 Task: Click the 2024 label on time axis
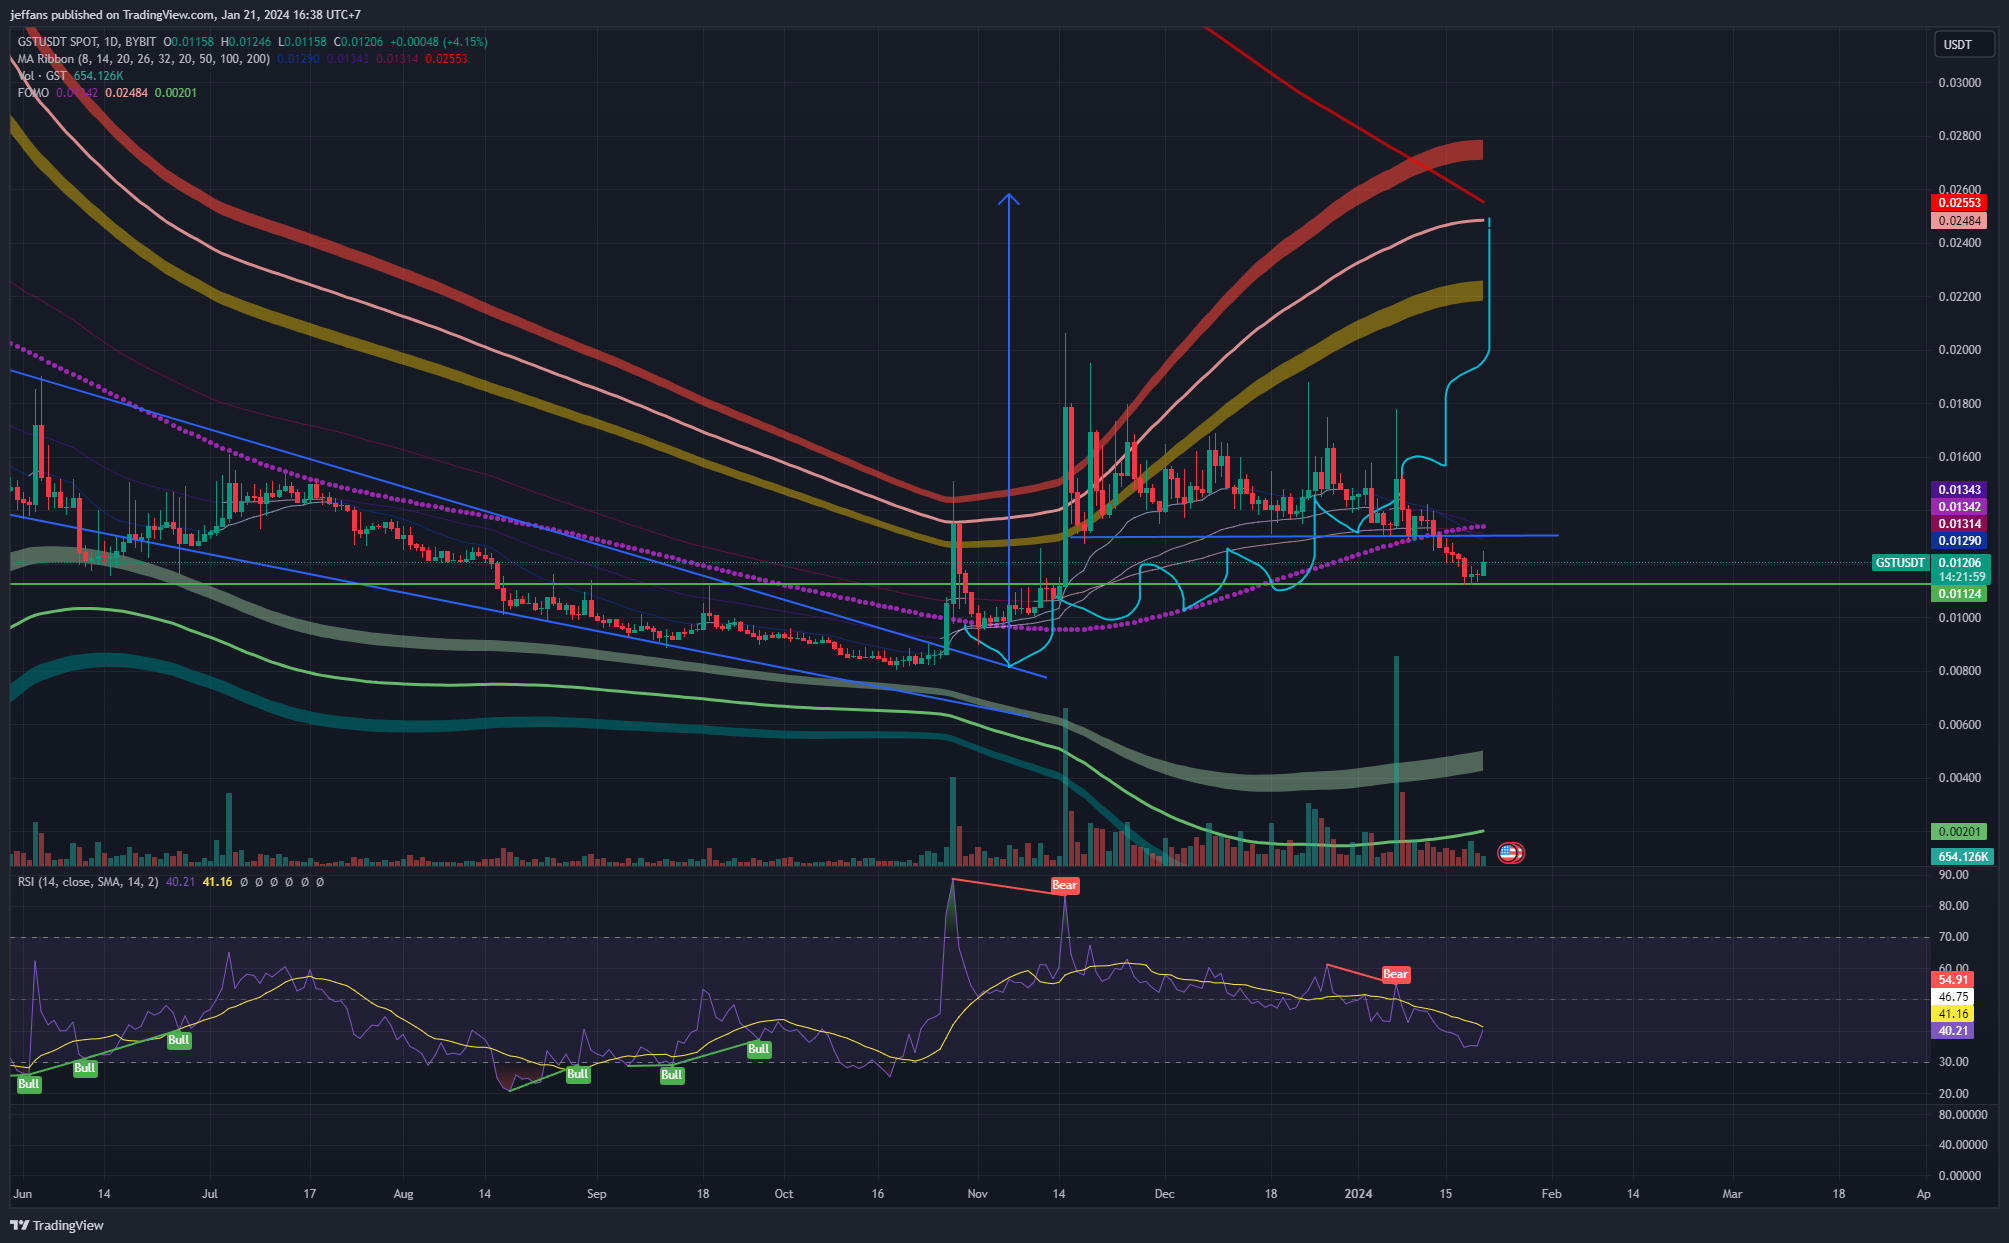pos(1358,1194)
